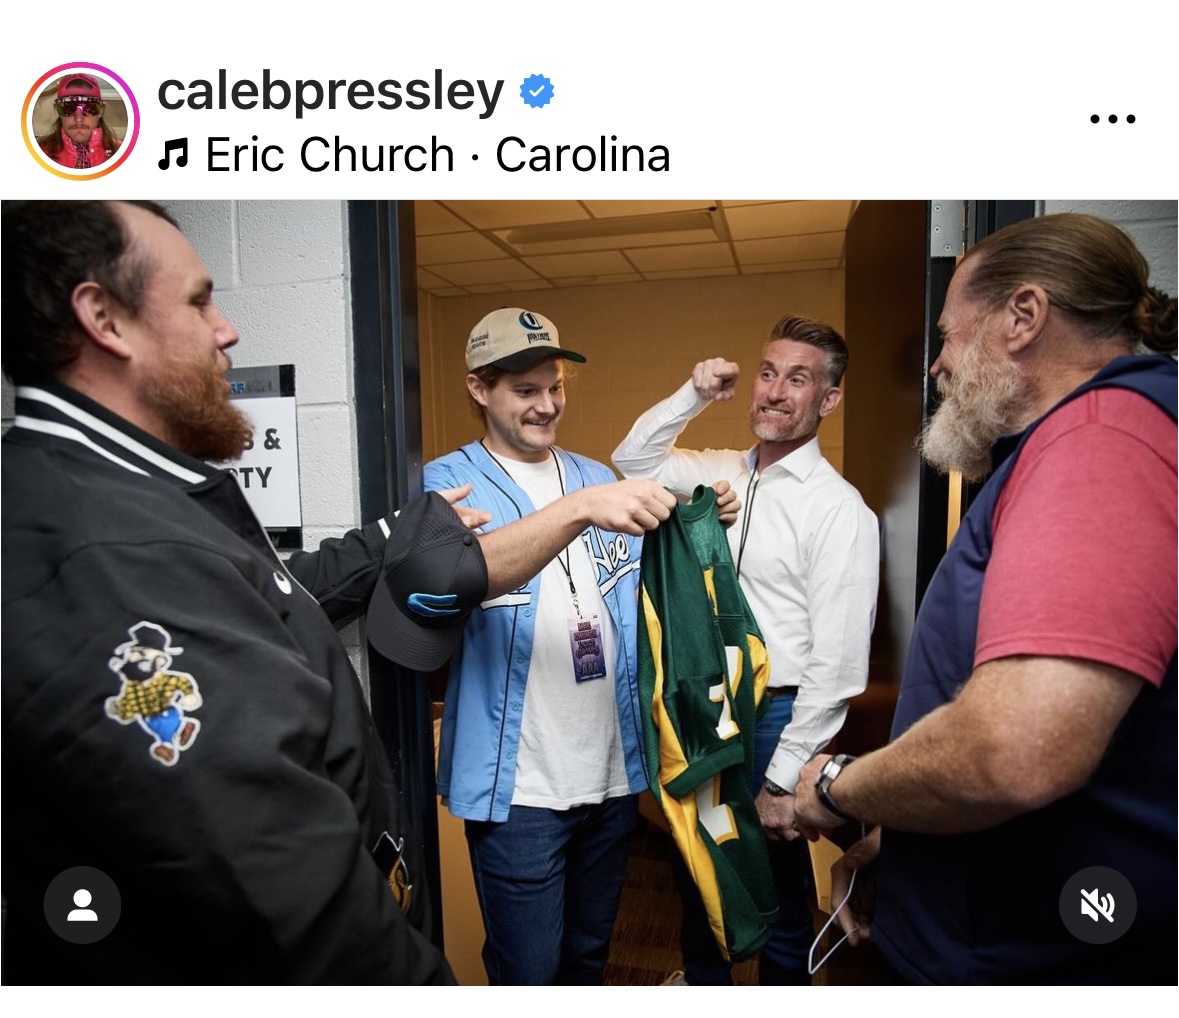The height and width of the screenshot is (1018, 1179).
Task: Open the three-dot more options menu
Action: pos(1112,119)
